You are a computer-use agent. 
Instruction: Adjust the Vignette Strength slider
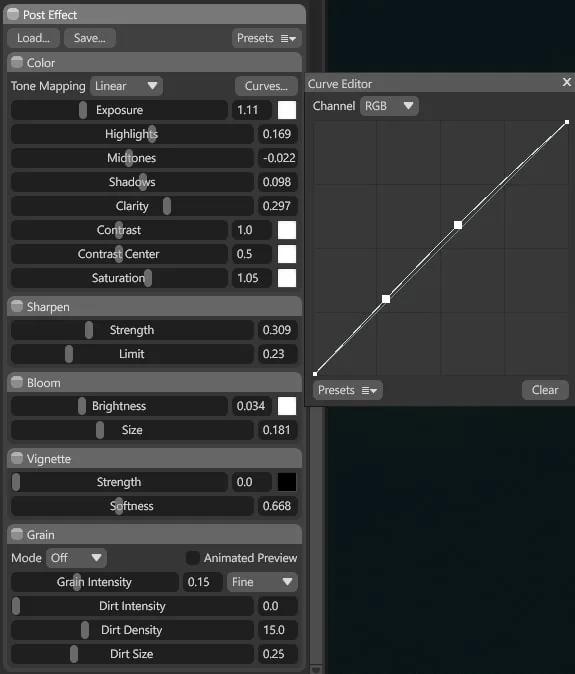pyautogui.click(x=119, y=482)
